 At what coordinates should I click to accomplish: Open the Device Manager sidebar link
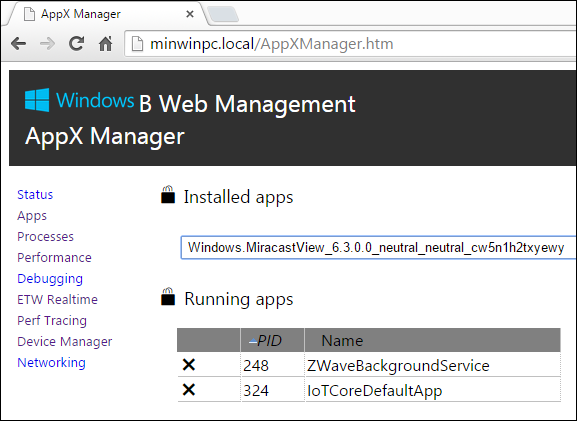click(64, 342)
